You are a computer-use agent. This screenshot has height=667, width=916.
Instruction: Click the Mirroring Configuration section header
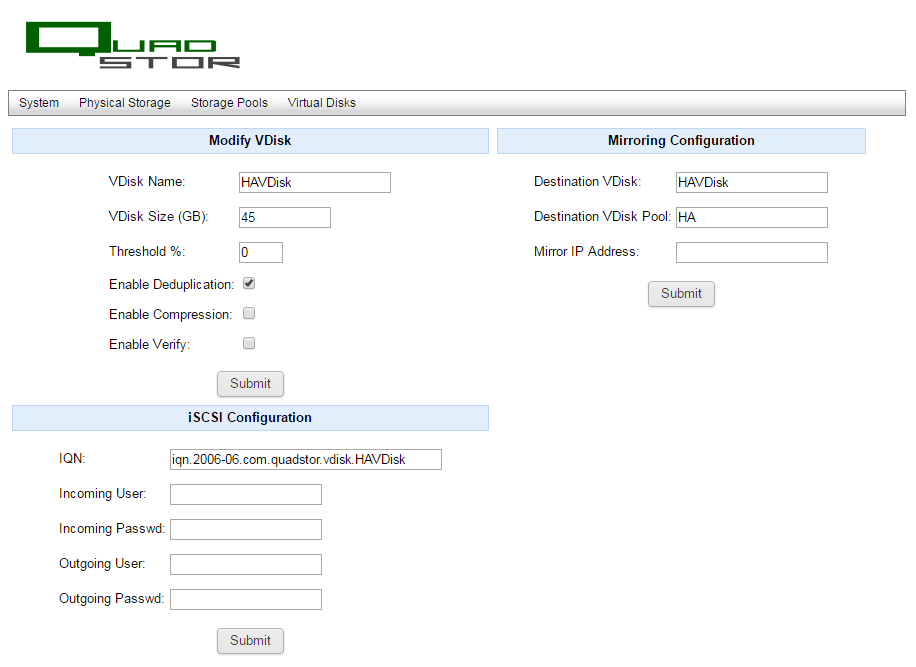681,141
